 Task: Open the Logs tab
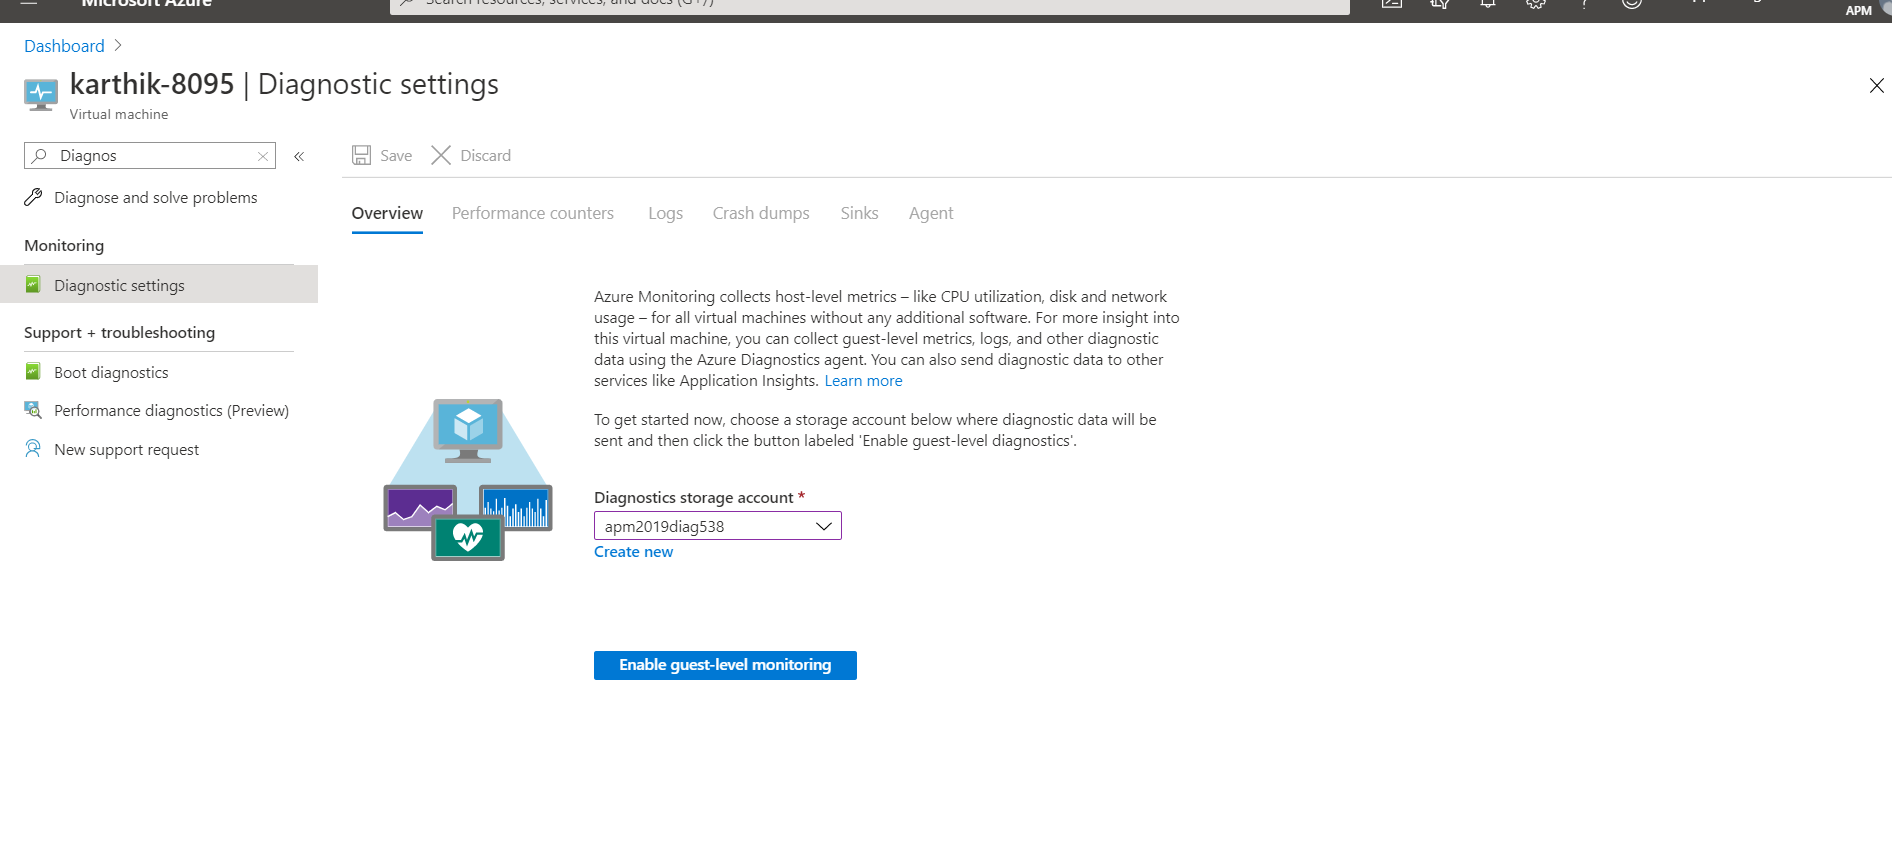pos(665,213)
